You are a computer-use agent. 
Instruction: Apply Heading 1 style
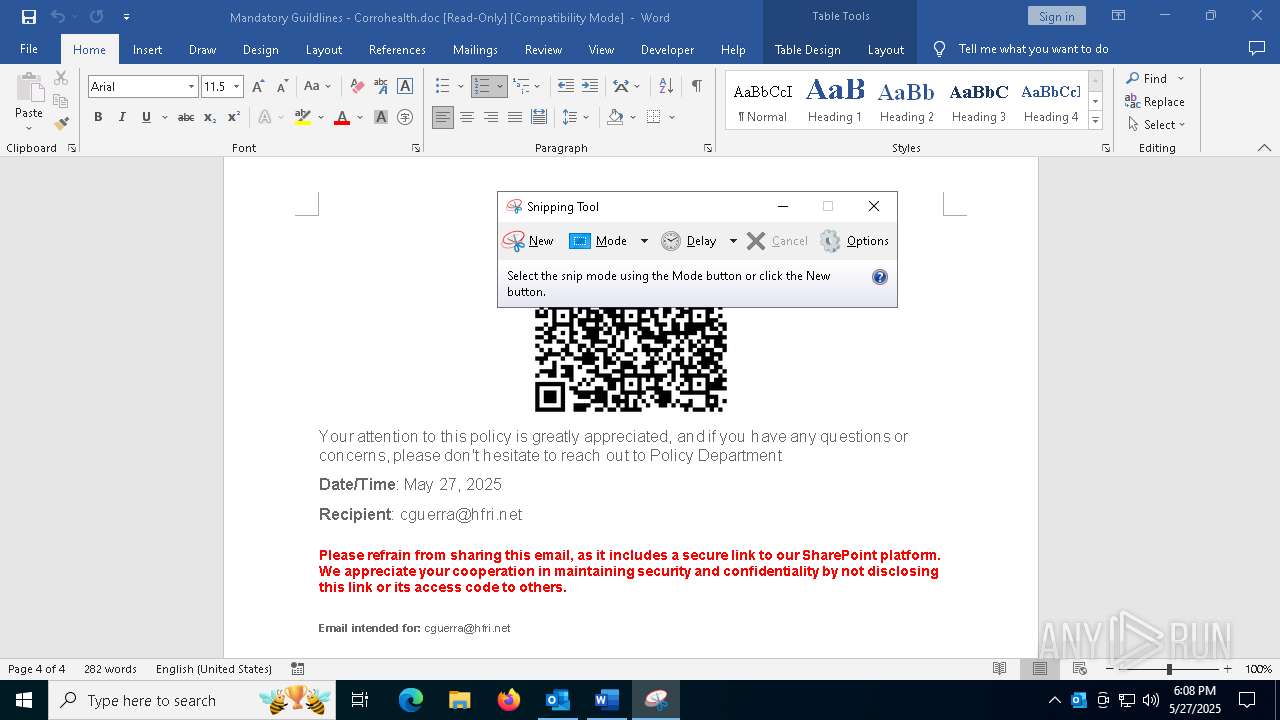pos(835,100)
